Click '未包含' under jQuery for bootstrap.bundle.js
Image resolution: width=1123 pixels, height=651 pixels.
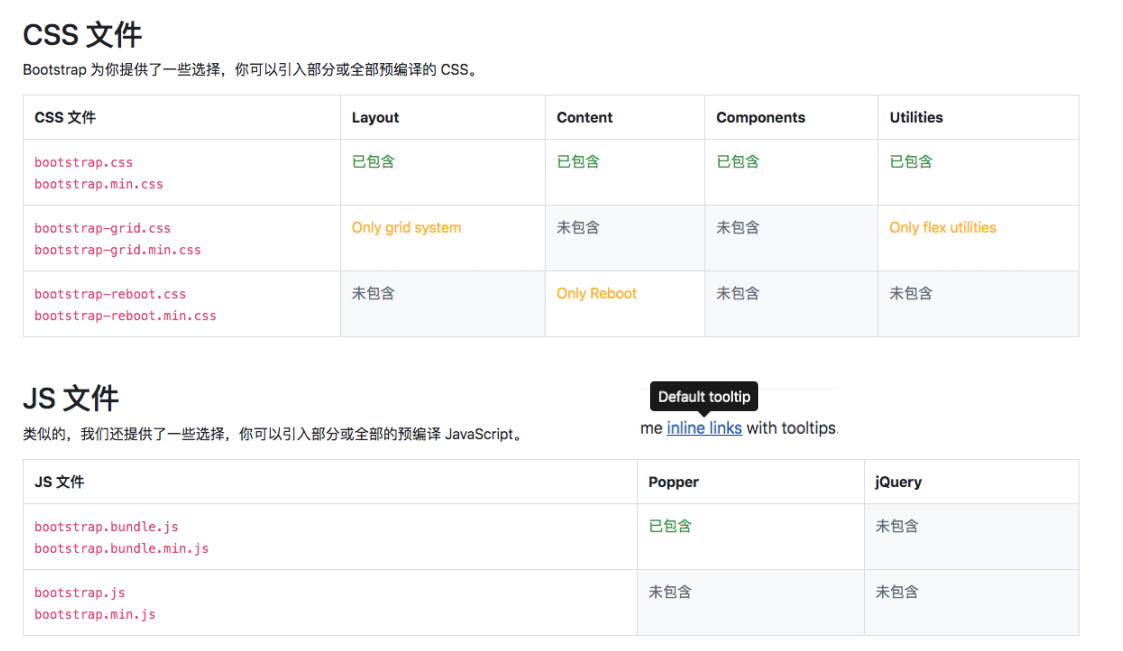pyautogui.click(x=897, y=526)
